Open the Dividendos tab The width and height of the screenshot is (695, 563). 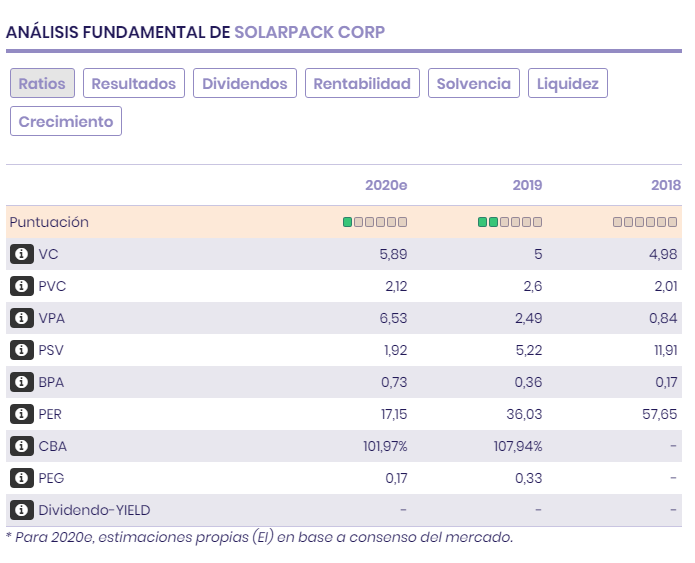244,84
